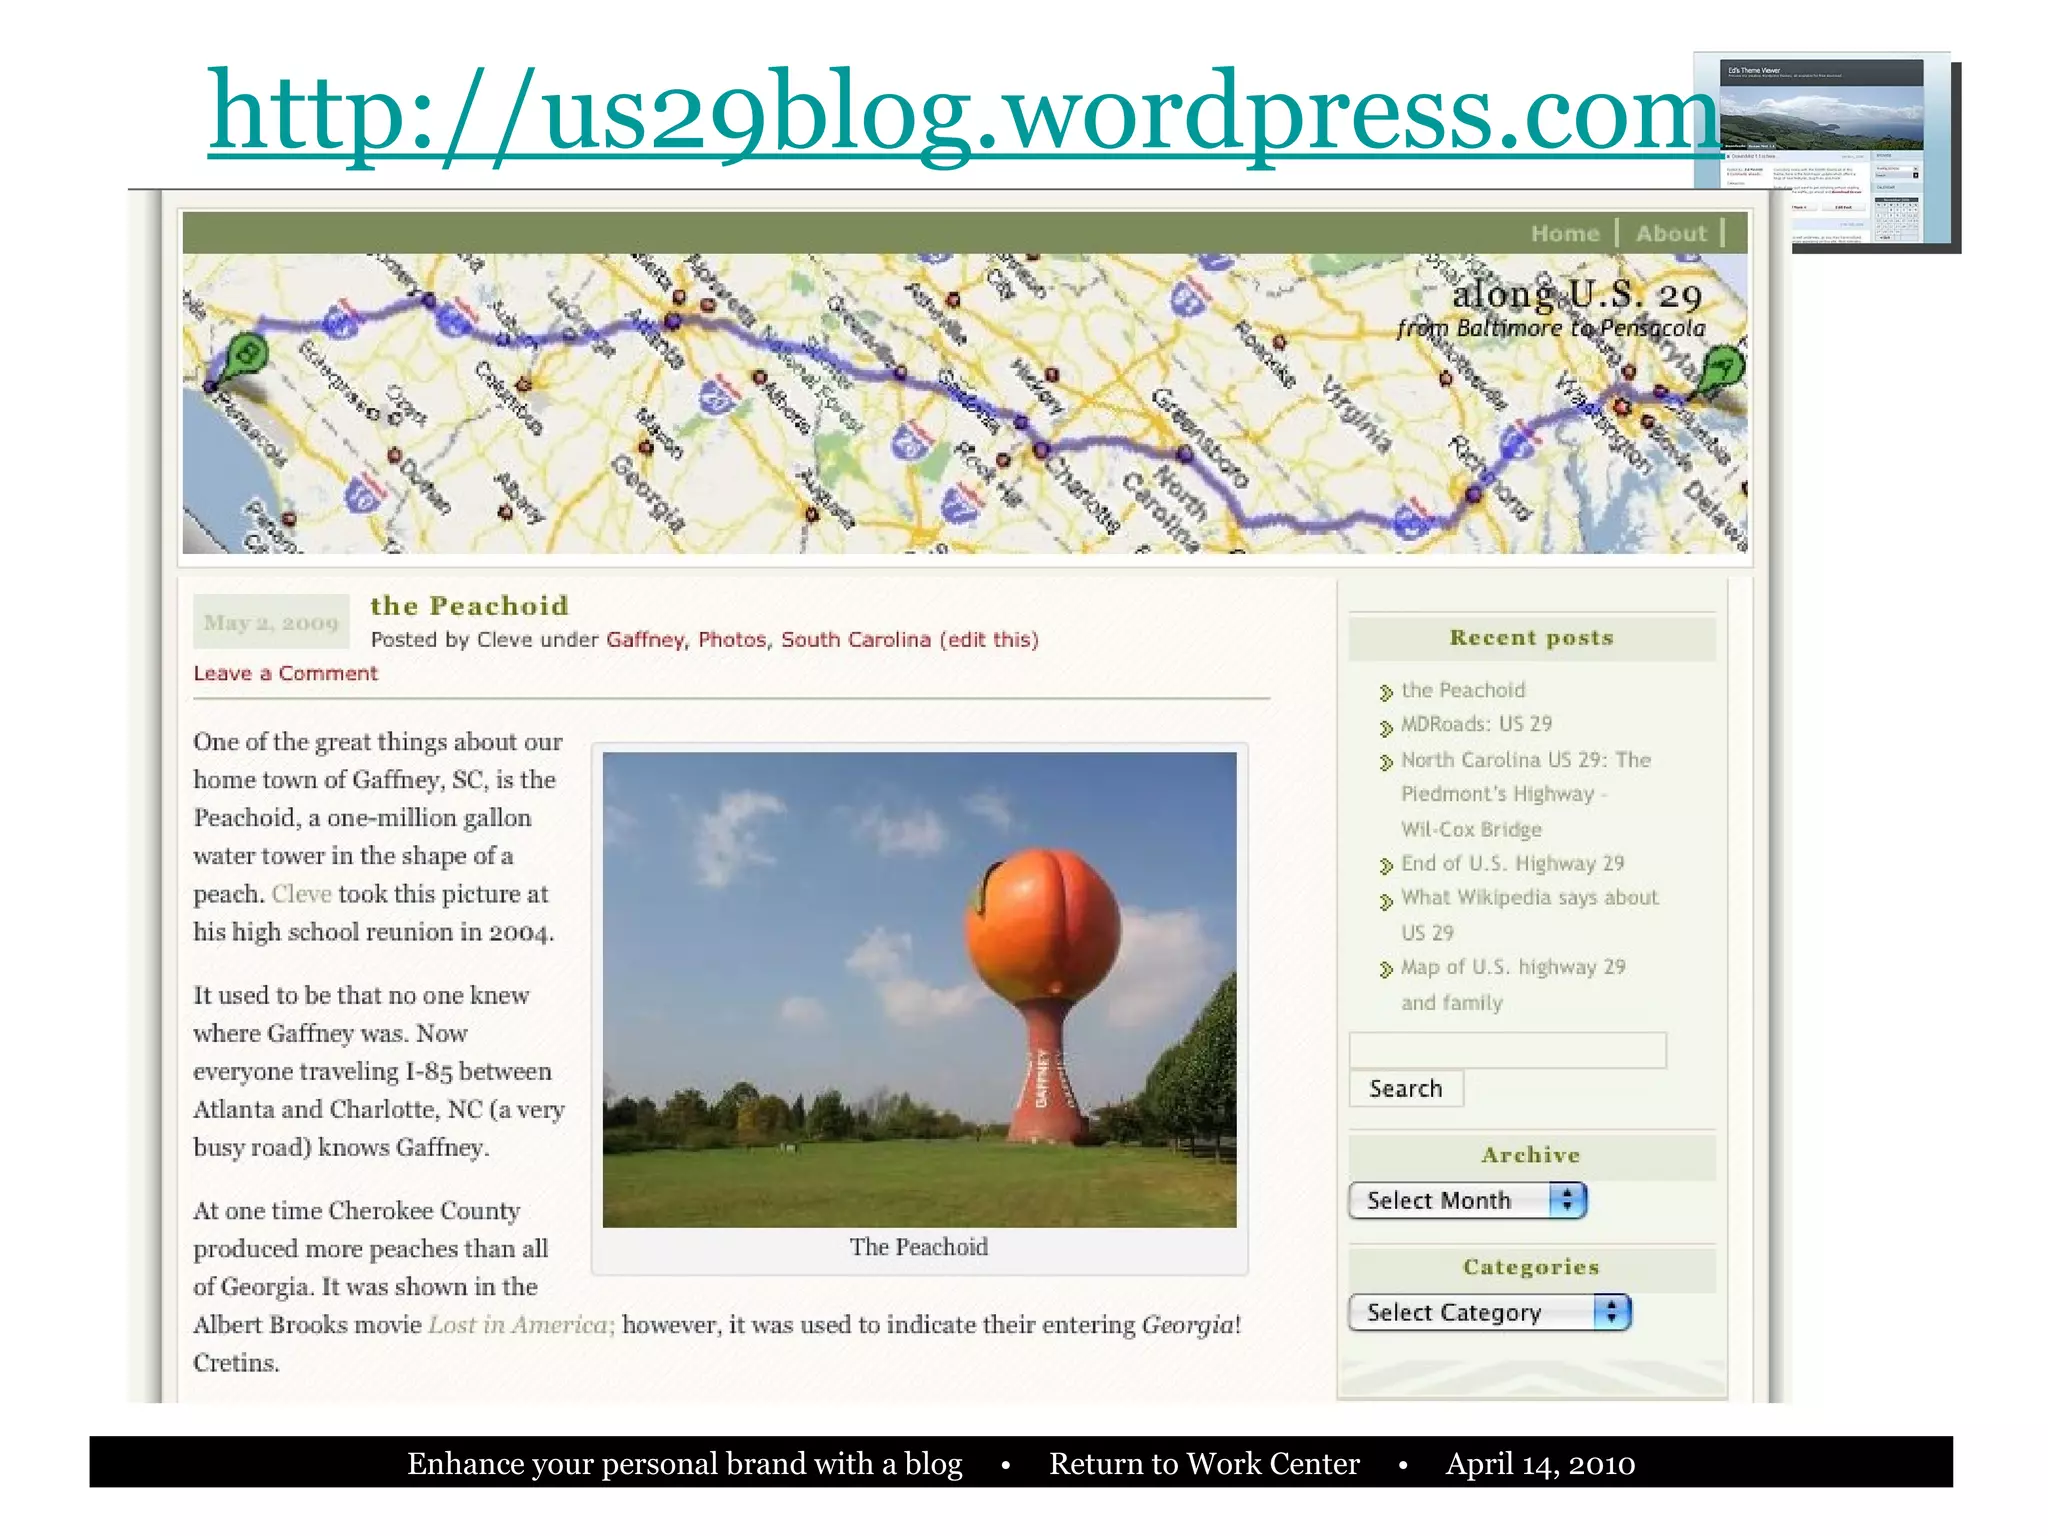Click the green B marker at Pensacola

point(246,354)
